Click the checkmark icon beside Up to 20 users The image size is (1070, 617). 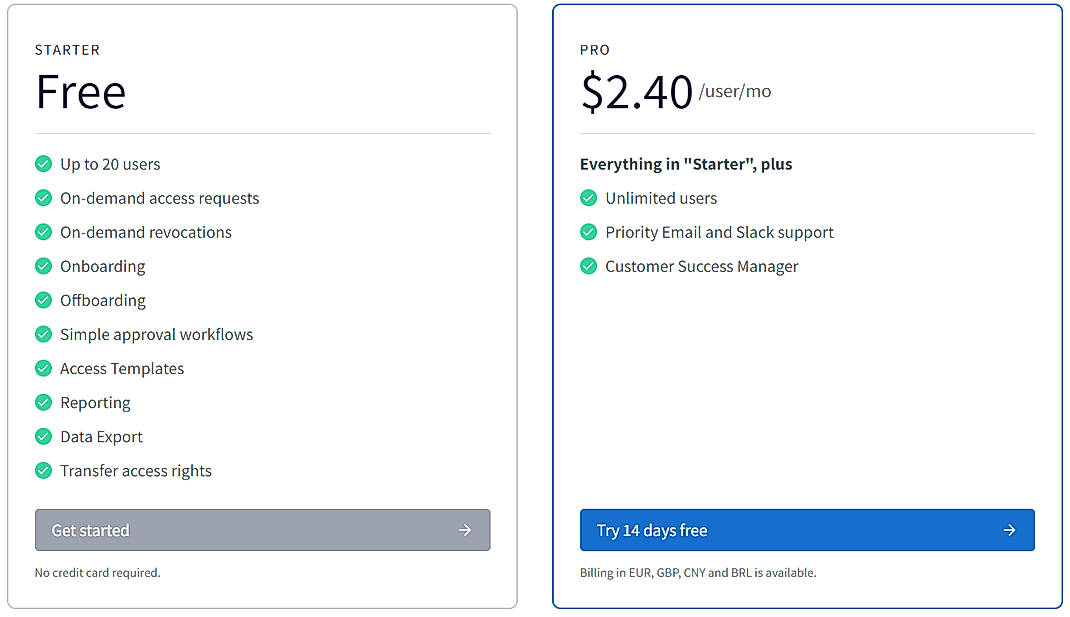43,164
